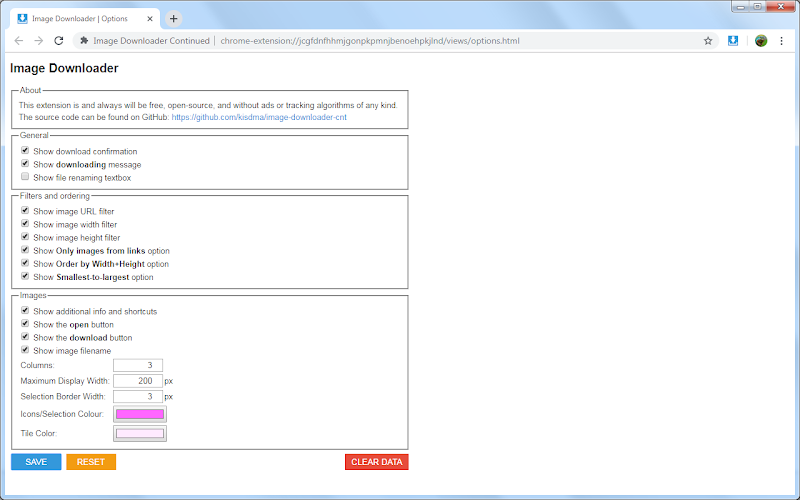Minimize the Chrome window

741,7
